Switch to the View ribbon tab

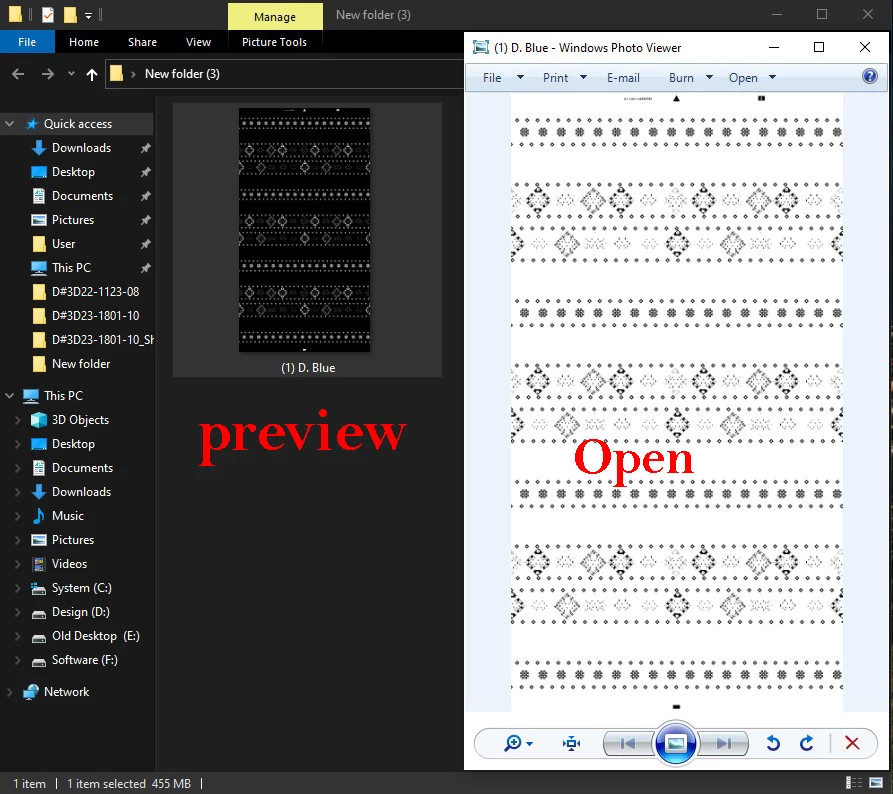[198, 42]
